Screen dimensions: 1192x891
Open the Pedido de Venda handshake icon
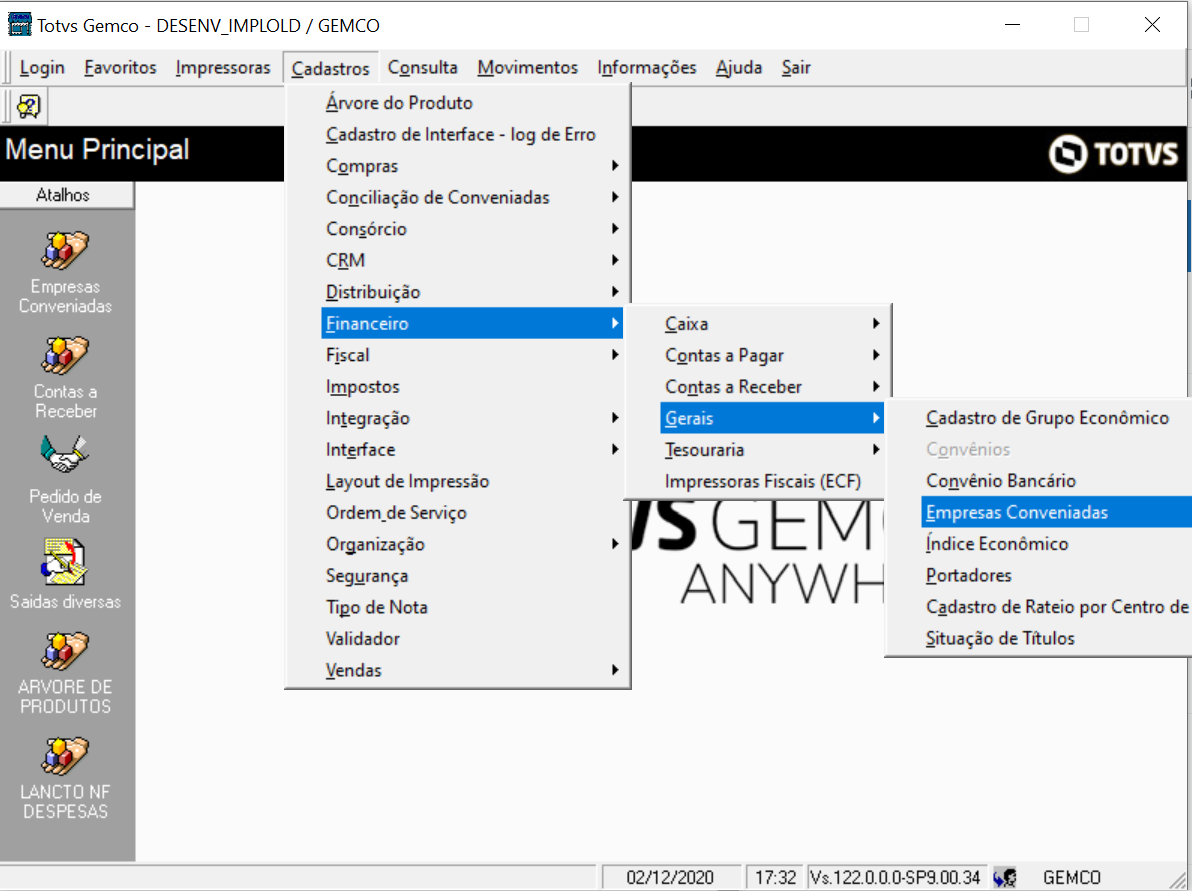tap(65, 455)
